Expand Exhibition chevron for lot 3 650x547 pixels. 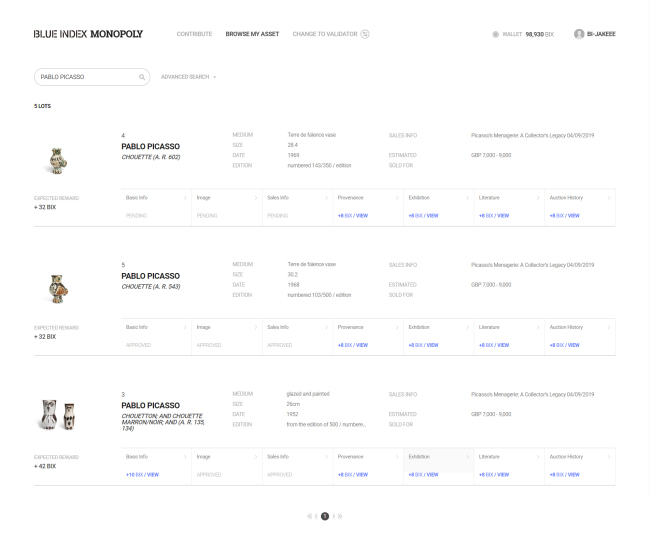(467, 457)
